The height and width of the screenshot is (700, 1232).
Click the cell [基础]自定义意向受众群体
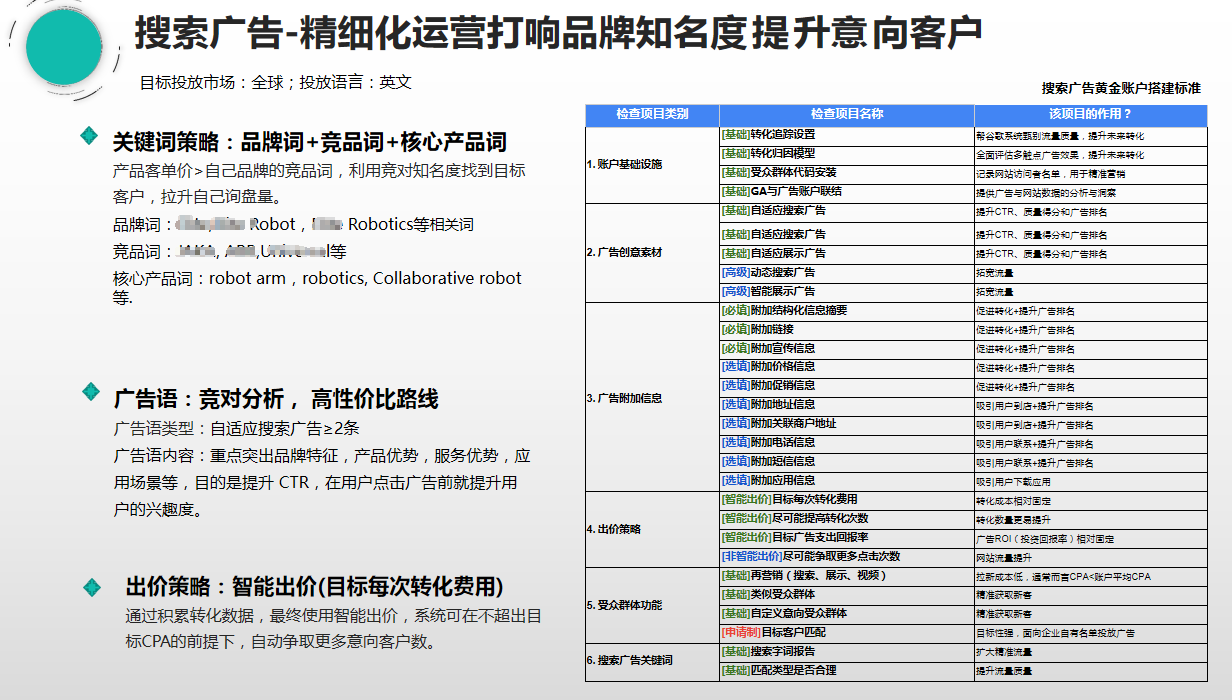(x=847, y=614)
